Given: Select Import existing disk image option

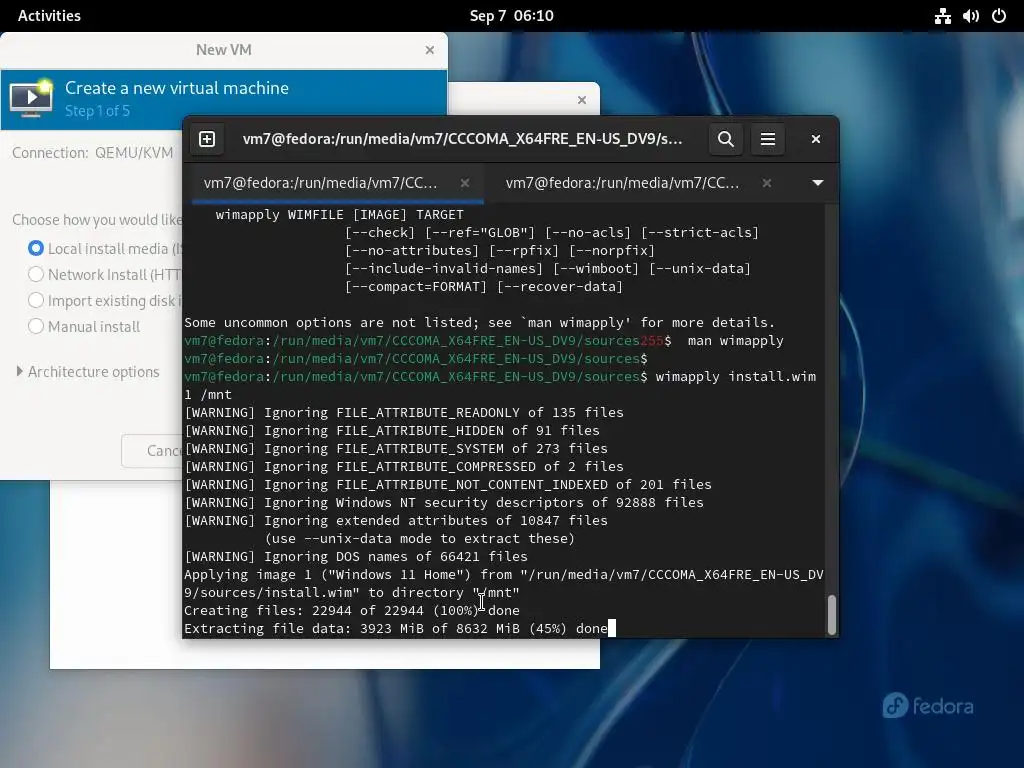Looking at the screenshot, I should pyautogui.click(x=36, y=300).
